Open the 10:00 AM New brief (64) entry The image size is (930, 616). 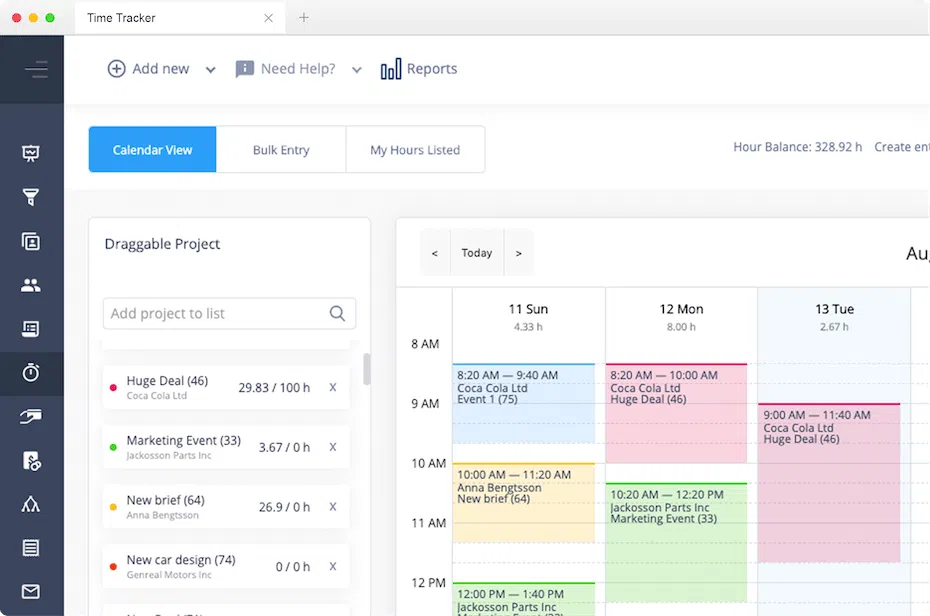[x=523, y=503]
